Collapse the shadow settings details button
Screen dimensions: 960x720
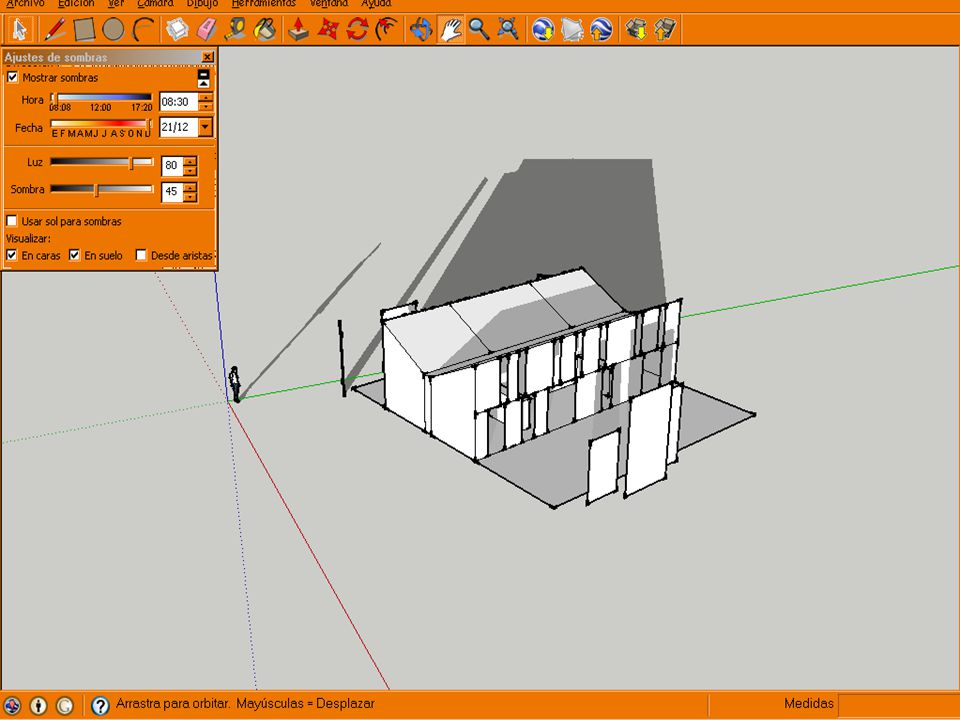203,78
